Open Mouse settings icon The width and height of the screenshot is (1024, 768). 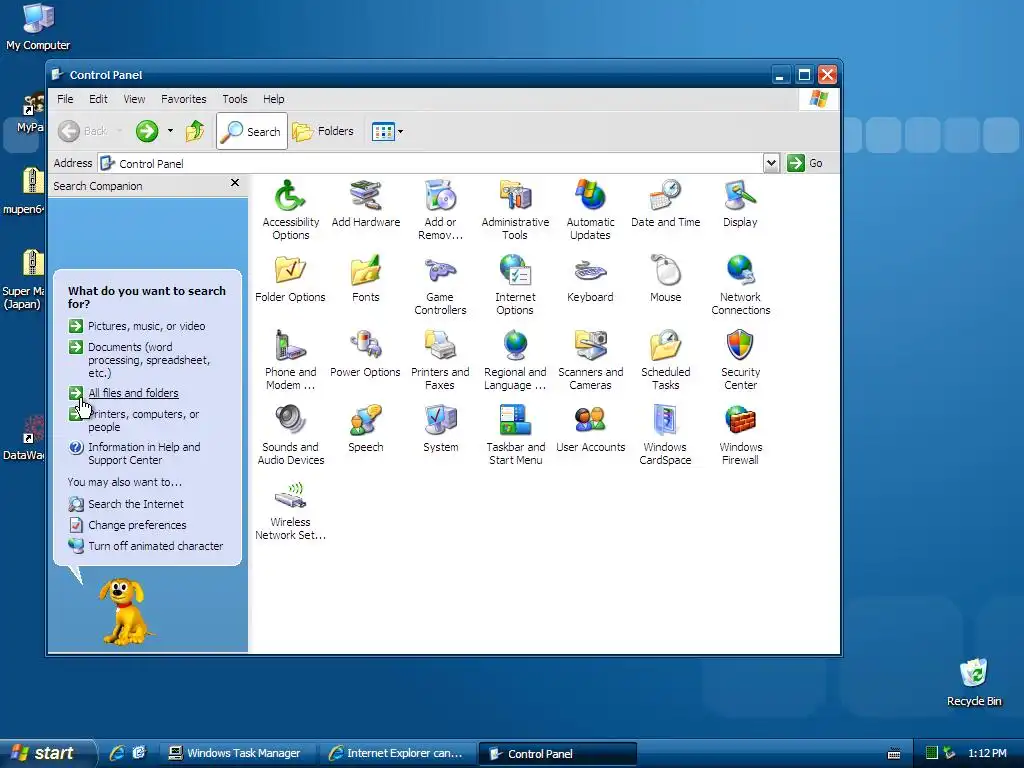(665, 279)
